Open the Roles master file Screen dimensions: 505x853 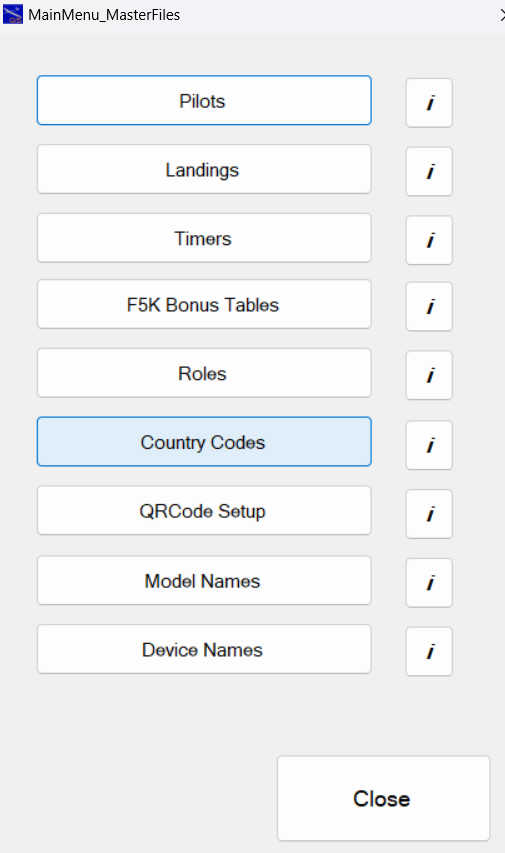click(204, 373)
